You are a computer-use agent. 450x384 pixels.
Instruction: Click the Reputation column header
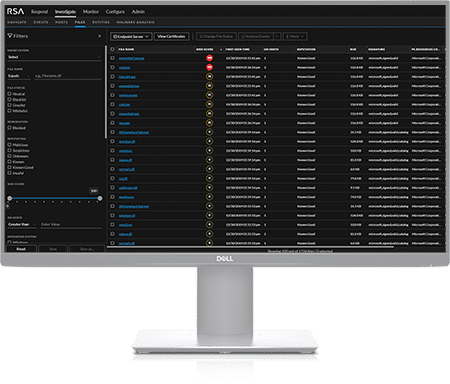306,49
